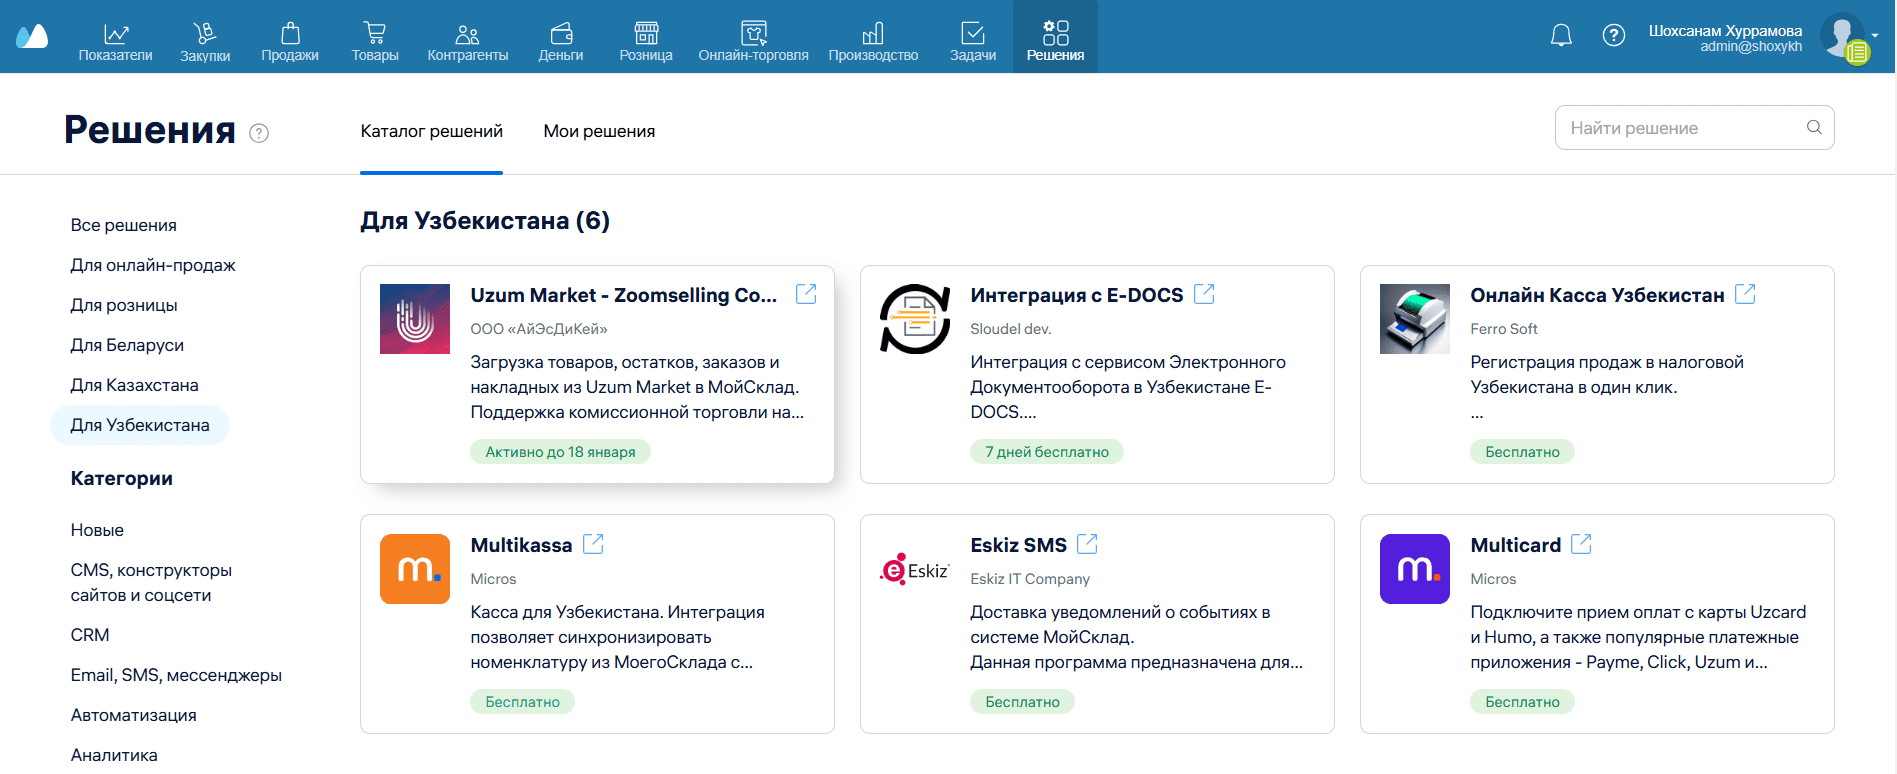Click the MoySklad logo icon
The image size is (1897, 774).
pos(32,36)
